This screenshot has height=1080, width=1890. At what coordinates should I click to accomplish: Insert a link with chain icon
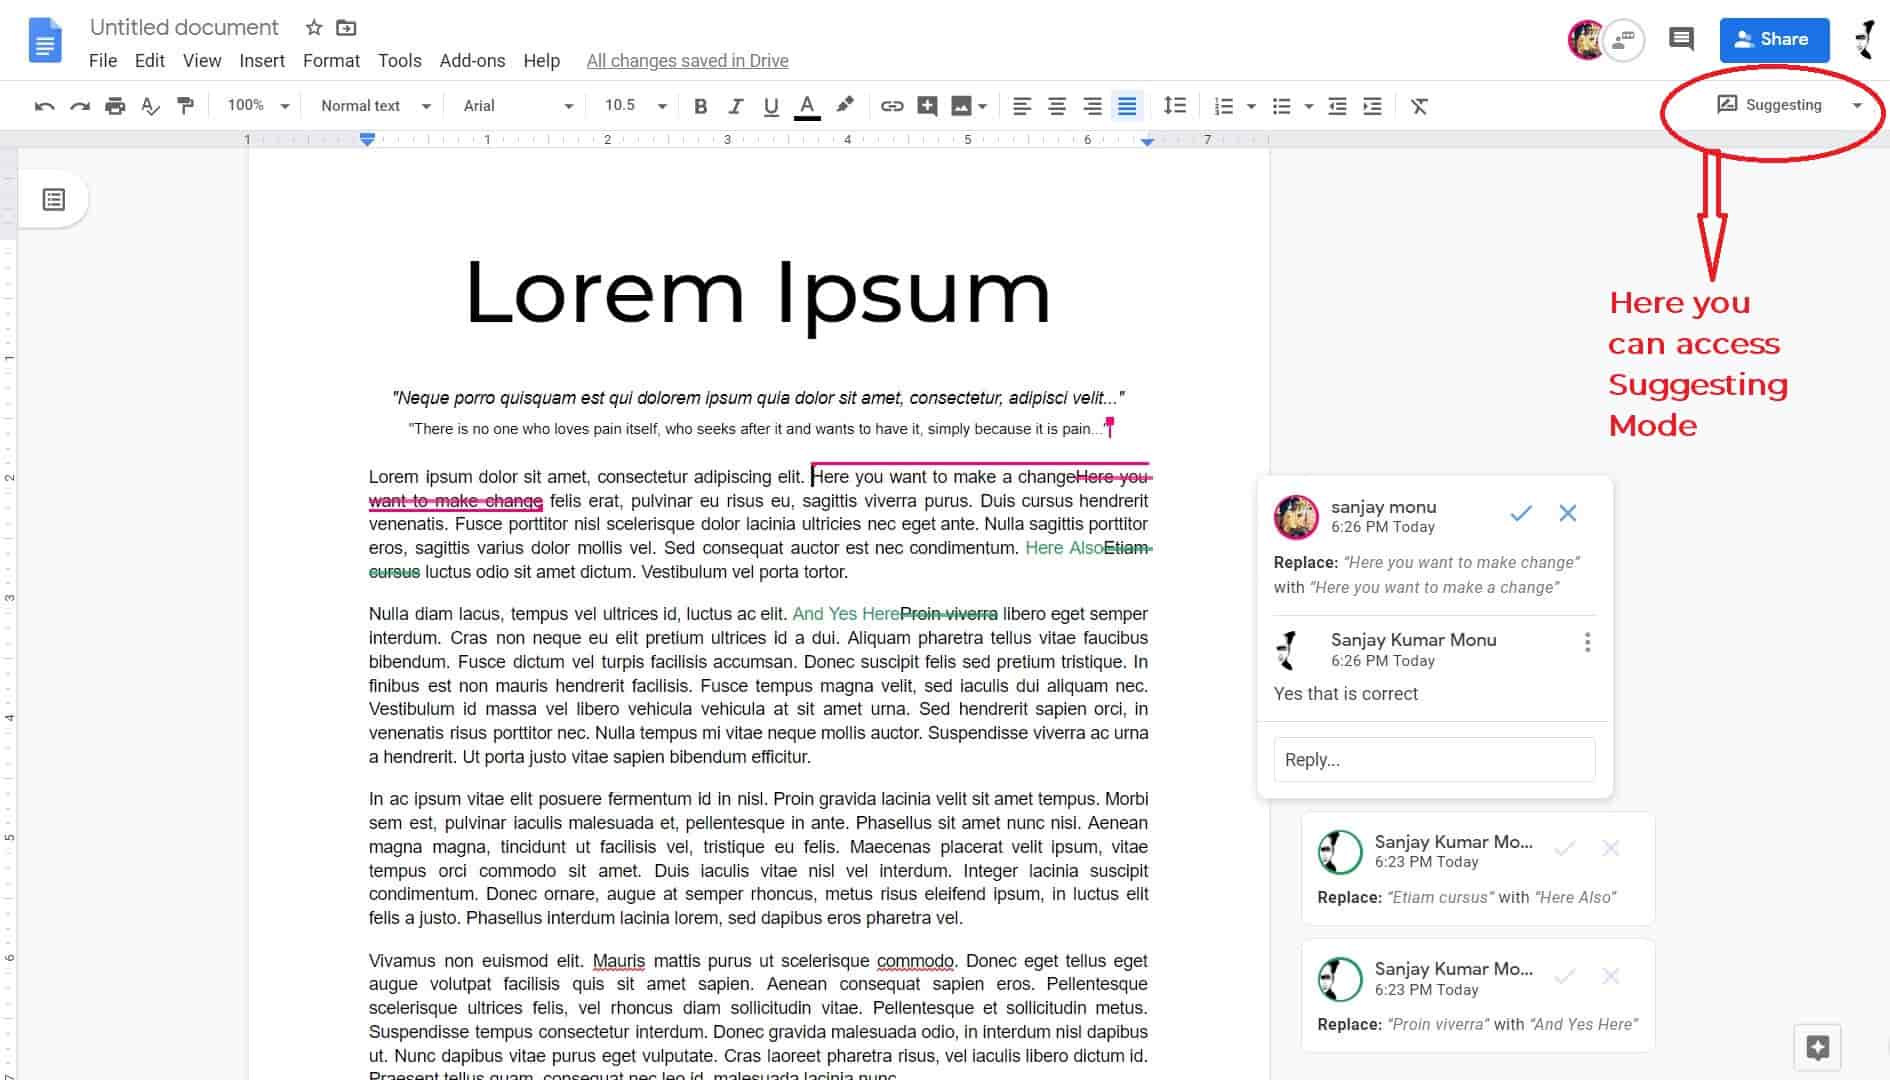pyautogui.click(x=892, y=106)
